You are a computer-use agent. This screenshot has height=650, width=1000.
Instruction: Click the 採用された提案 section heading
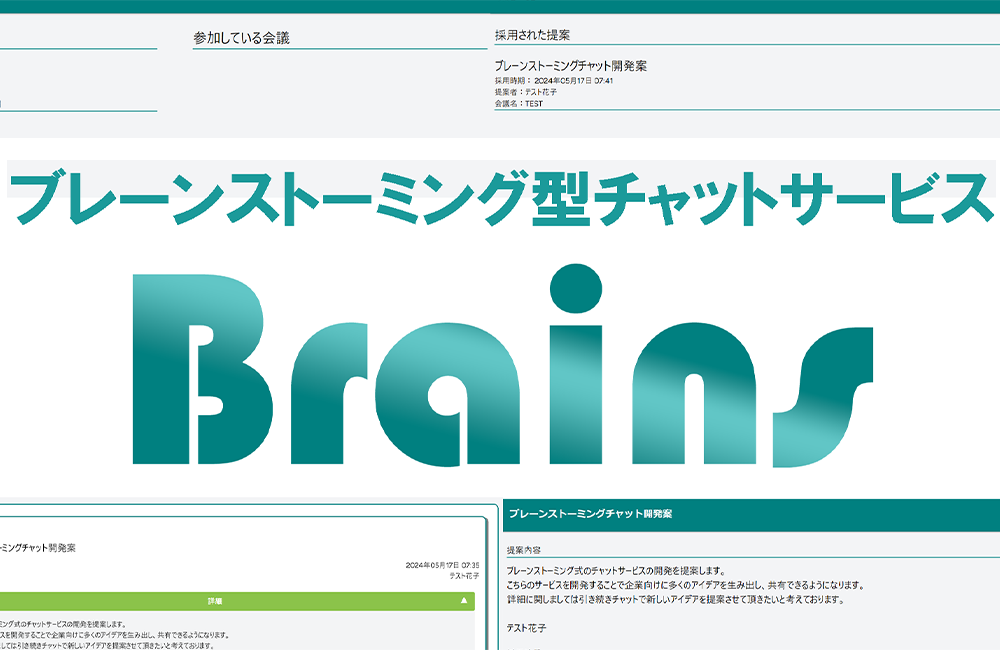[x=532, y=35]
